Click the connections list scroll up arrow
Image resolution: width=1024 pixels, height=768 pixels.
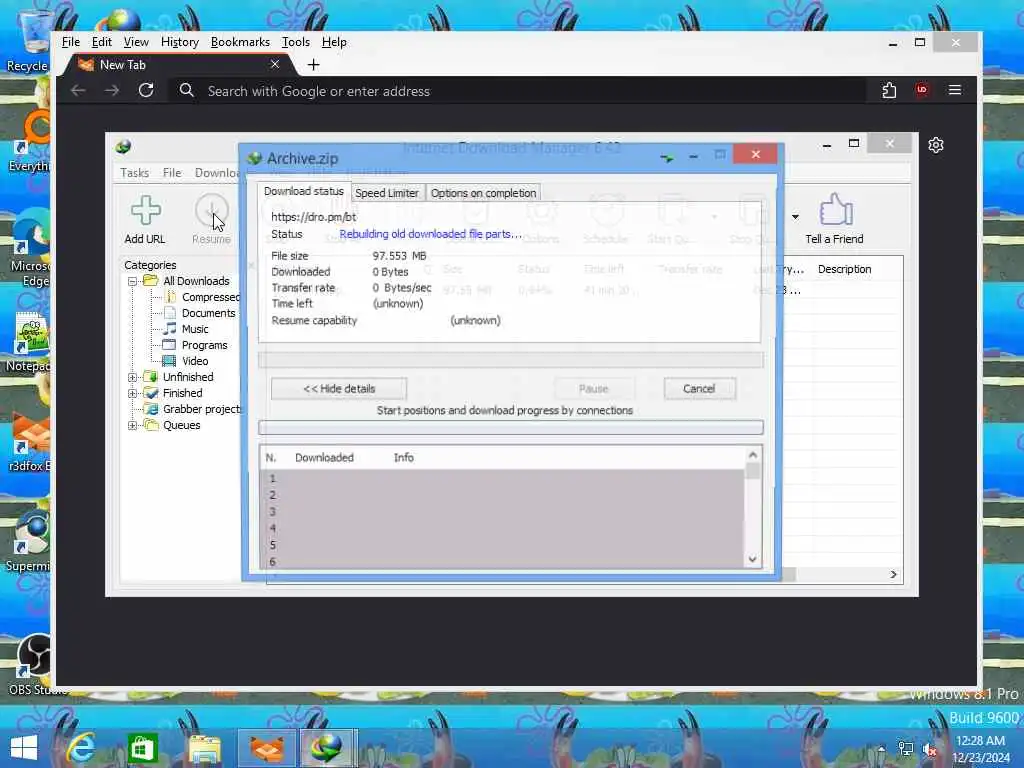click(753, 455)
